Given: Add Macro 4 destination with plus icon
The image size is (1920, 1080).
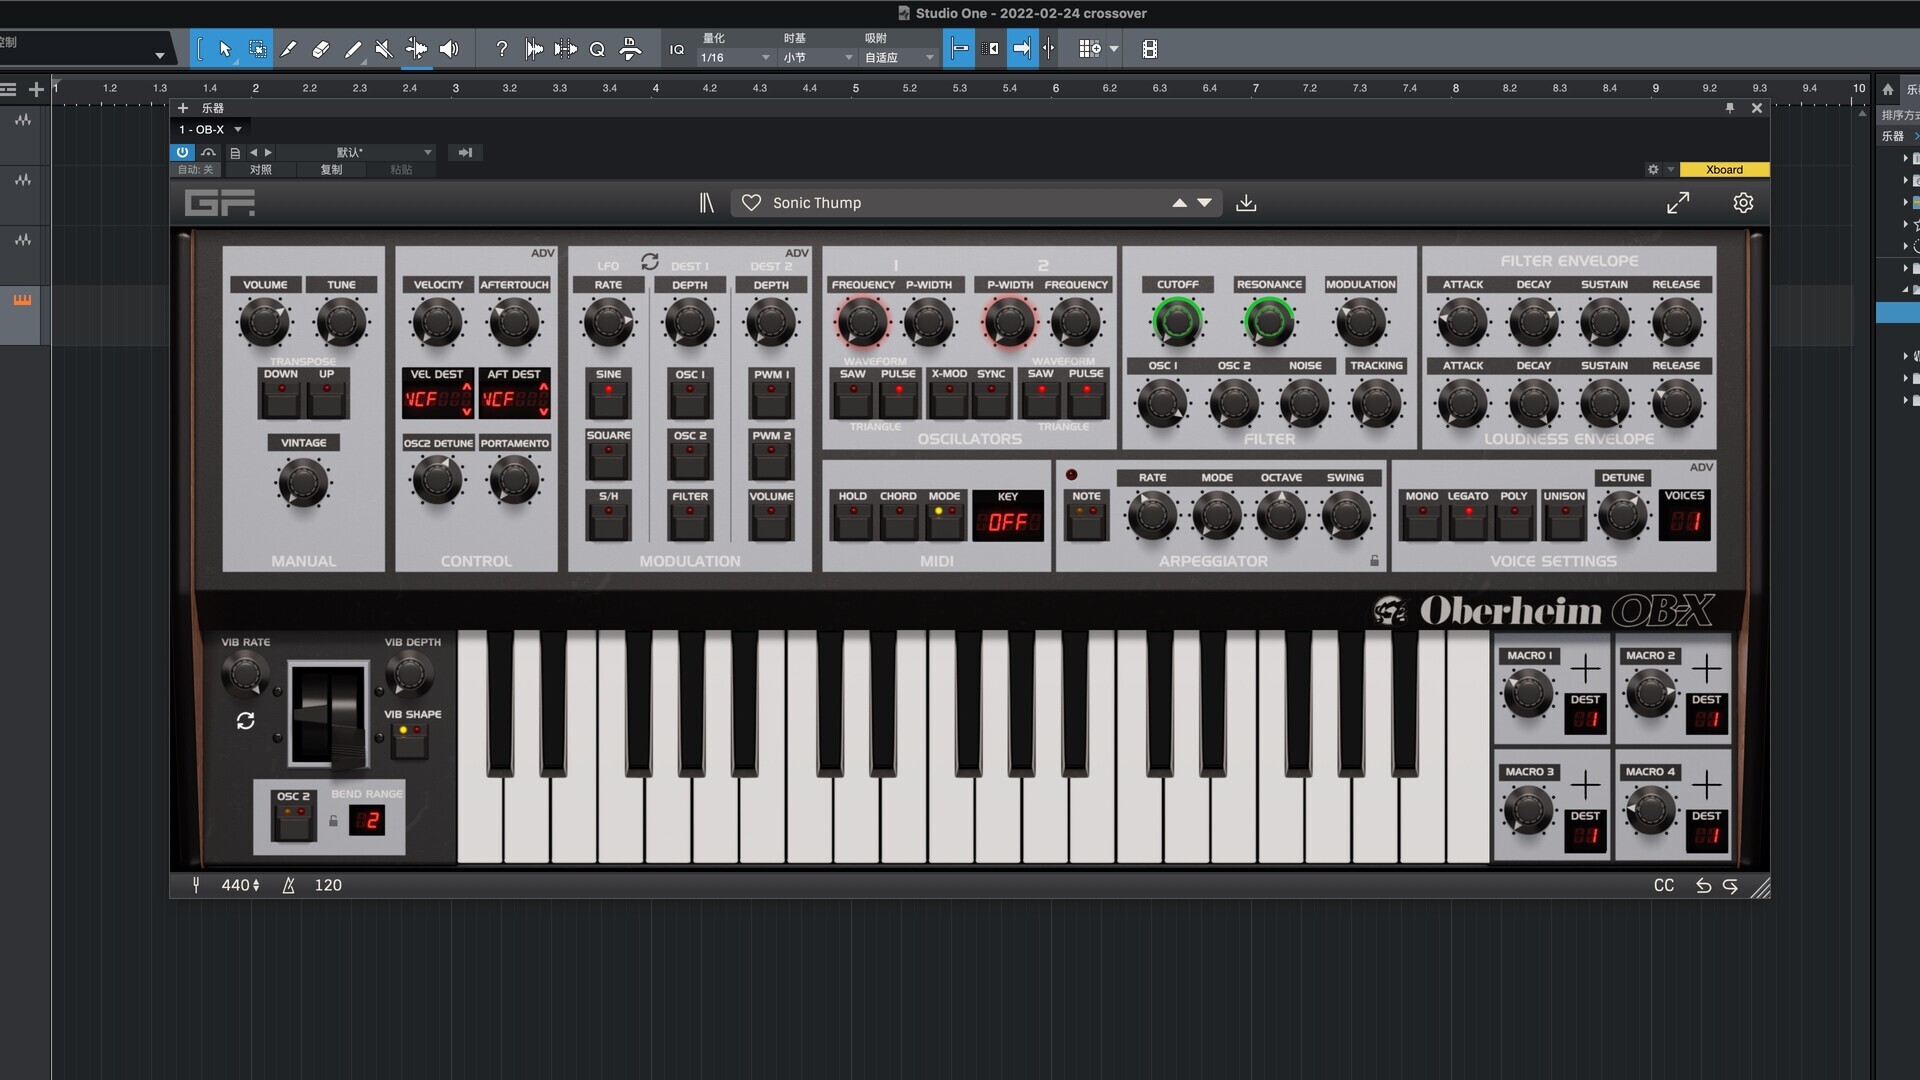Looking at the screenshot, I should (1706, 784).
